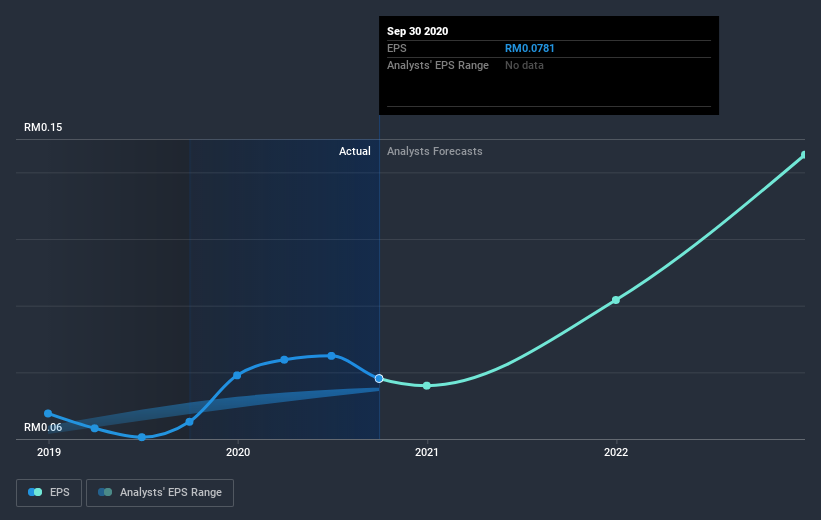Click the 'No data' analysts range value
Screen dimensions: 821x520
click(524, 65)
